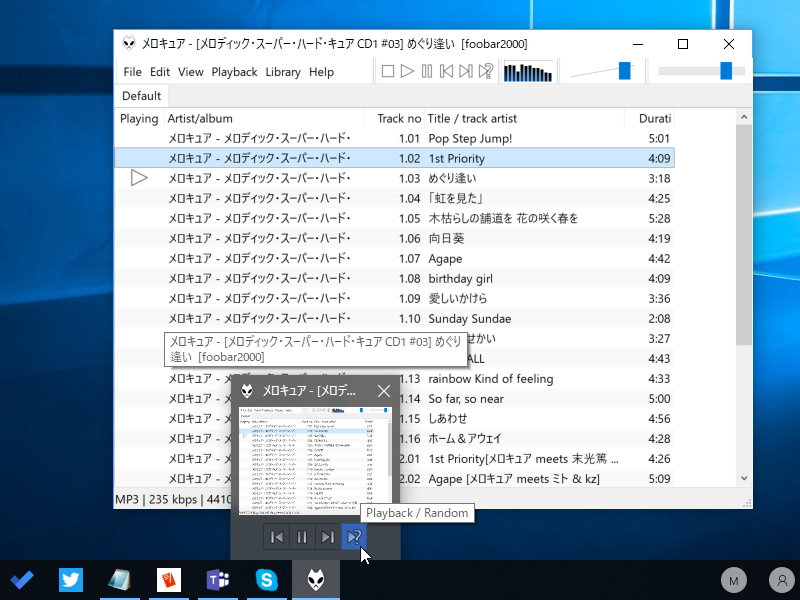Image resolution: width=800 pixels, height=600 pixels.
Task: Click the spectrum visualizer display
Action: [528, 71]
